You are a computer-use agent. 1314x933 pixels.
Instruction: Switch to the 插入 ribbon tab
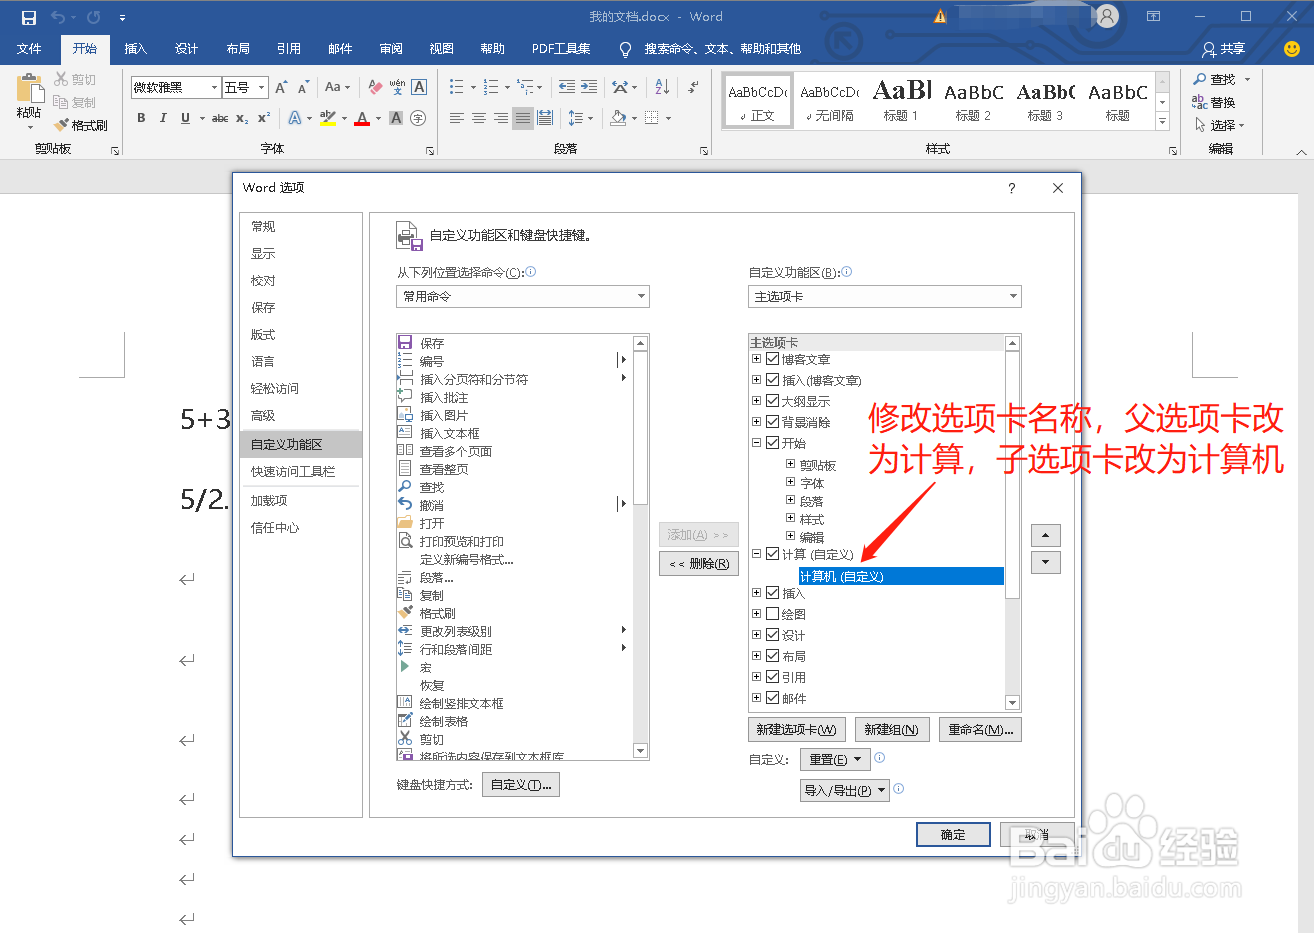[x=135, y=49]
